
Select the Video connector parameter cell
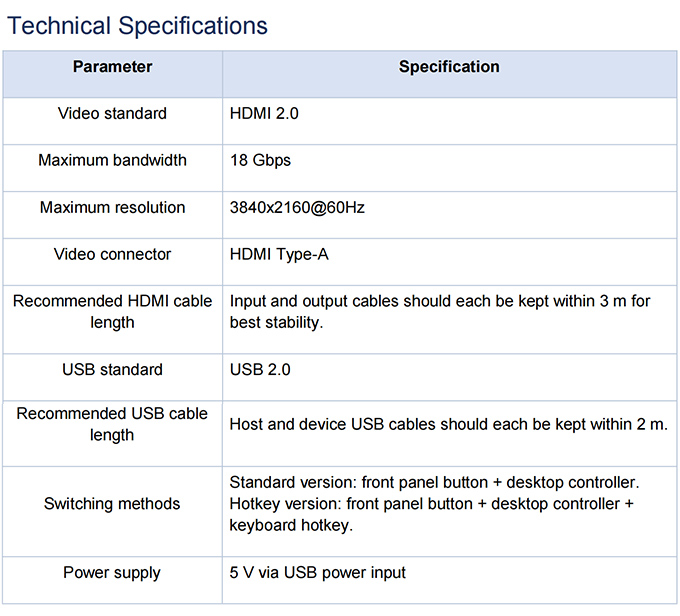[113, 254]
